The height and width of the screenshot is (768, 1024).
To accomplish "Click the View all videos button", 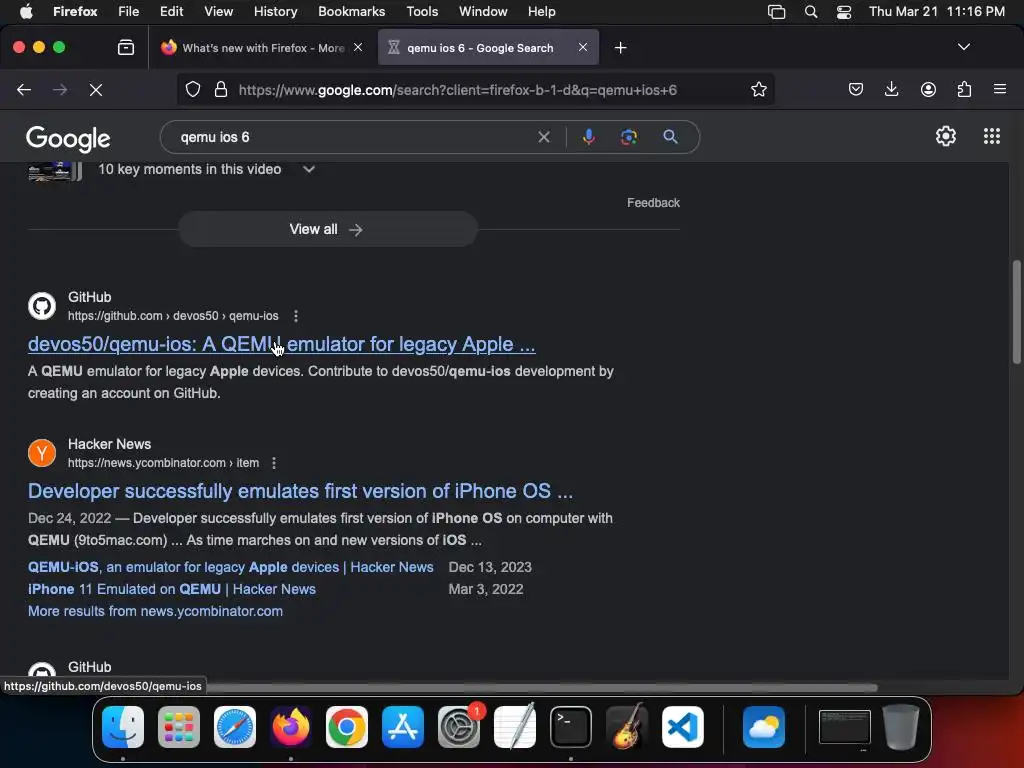I will 328,229.
